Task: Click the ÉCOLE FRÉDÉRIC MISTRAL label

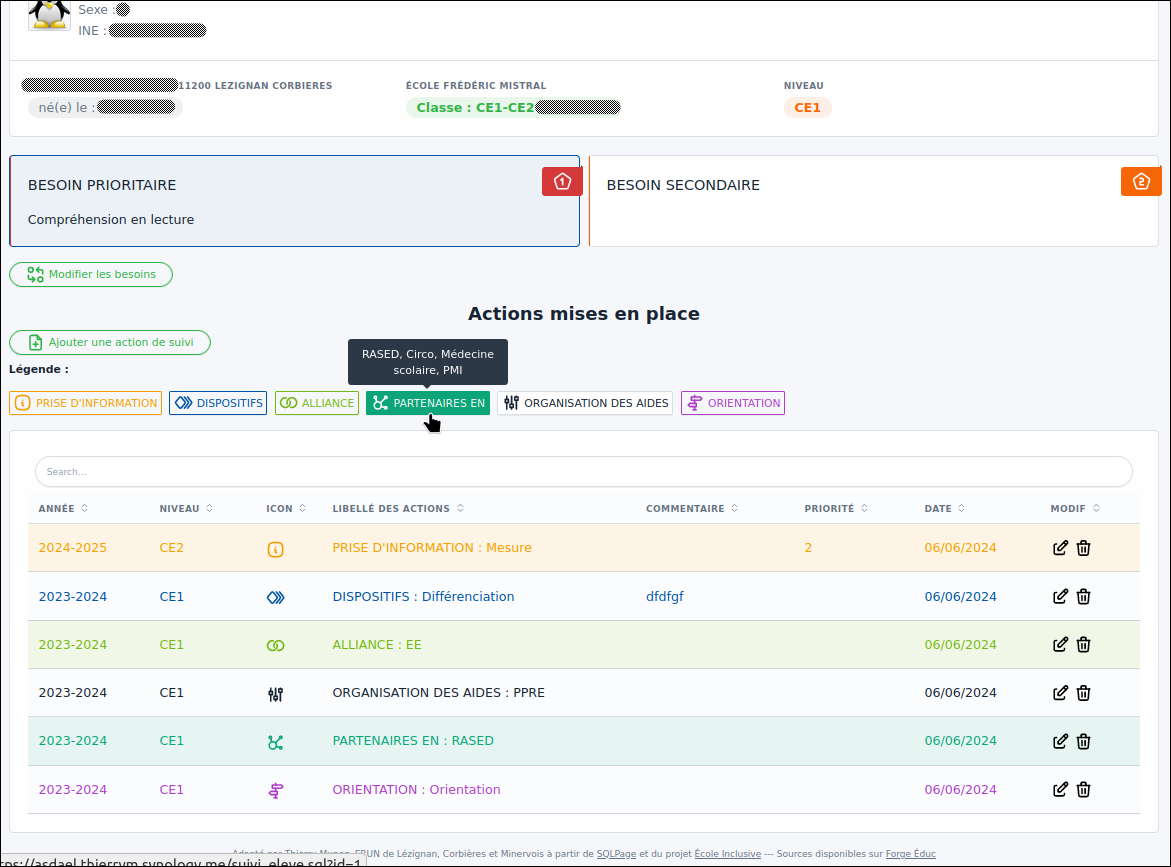Action: 476,86
